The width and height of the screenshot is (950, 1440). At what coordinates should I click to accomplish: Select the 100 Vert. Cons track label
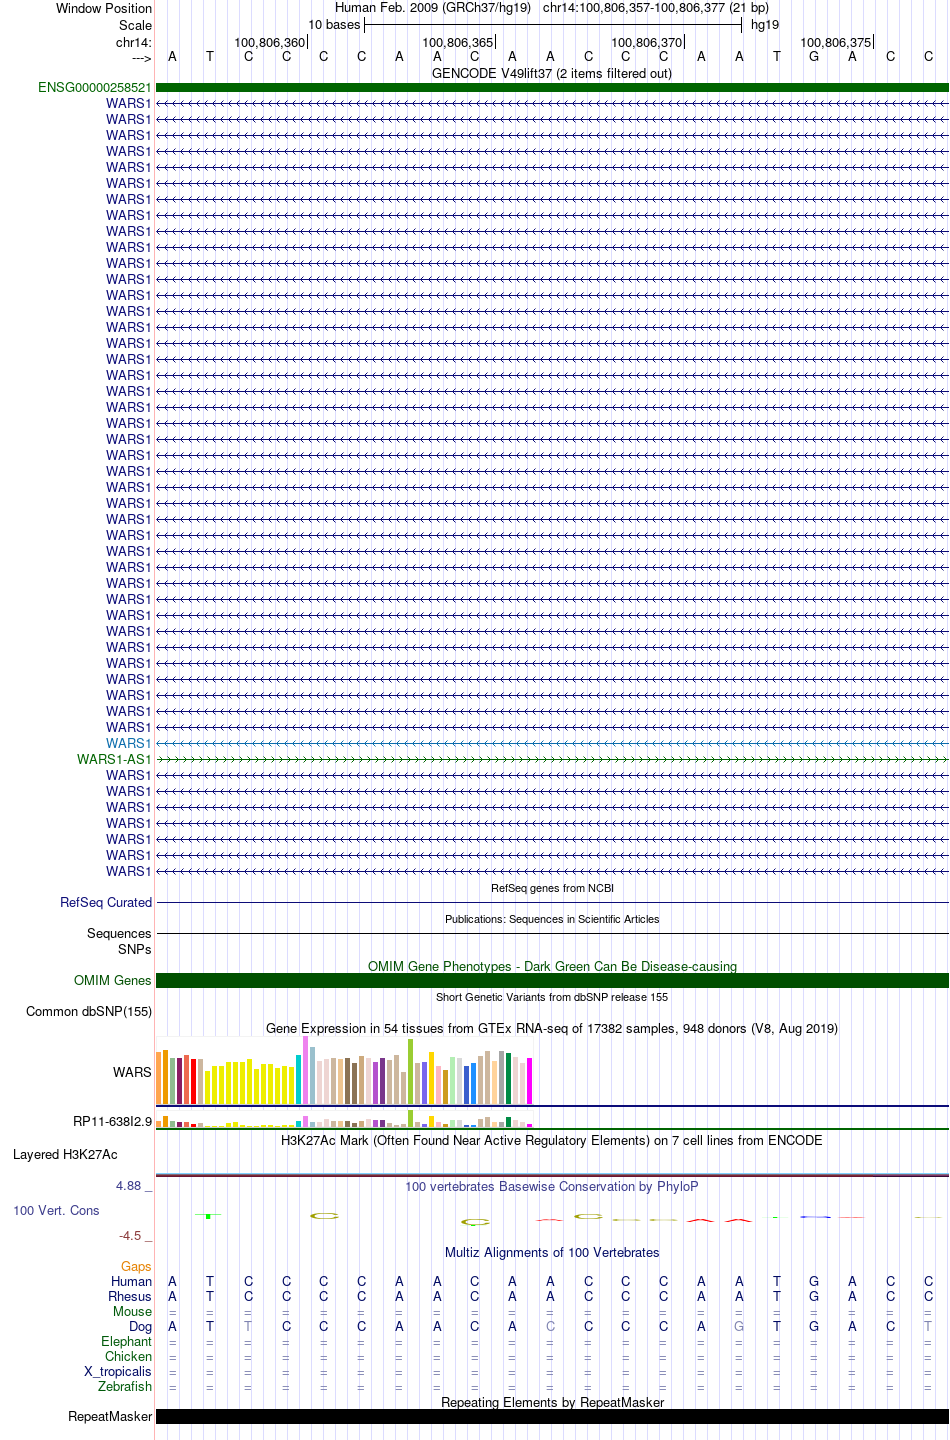coord(56,1210)
